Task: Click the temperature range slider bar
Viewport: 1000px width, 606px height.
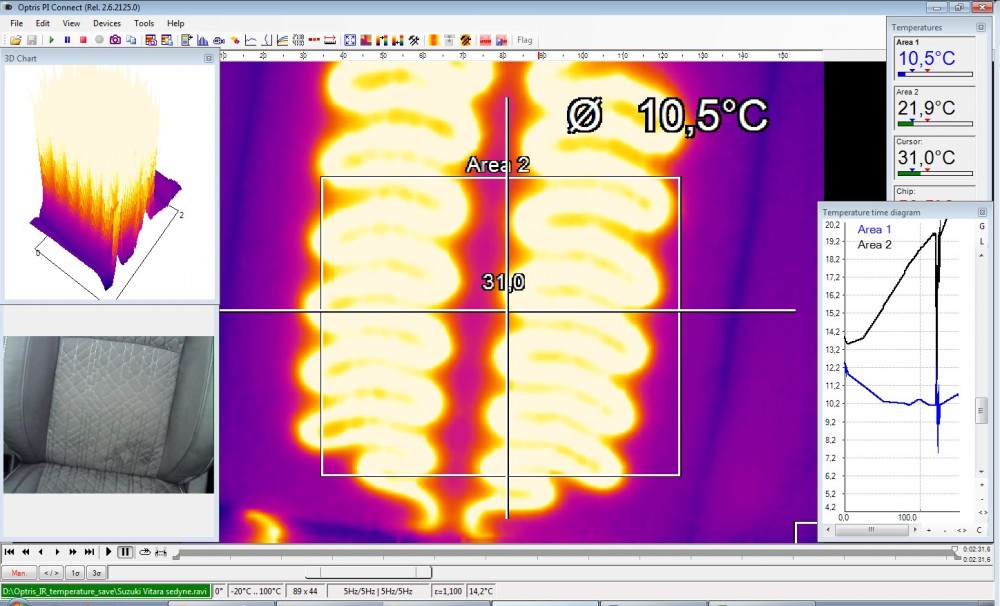Action: pyautogui.click(x=368, y=572)
